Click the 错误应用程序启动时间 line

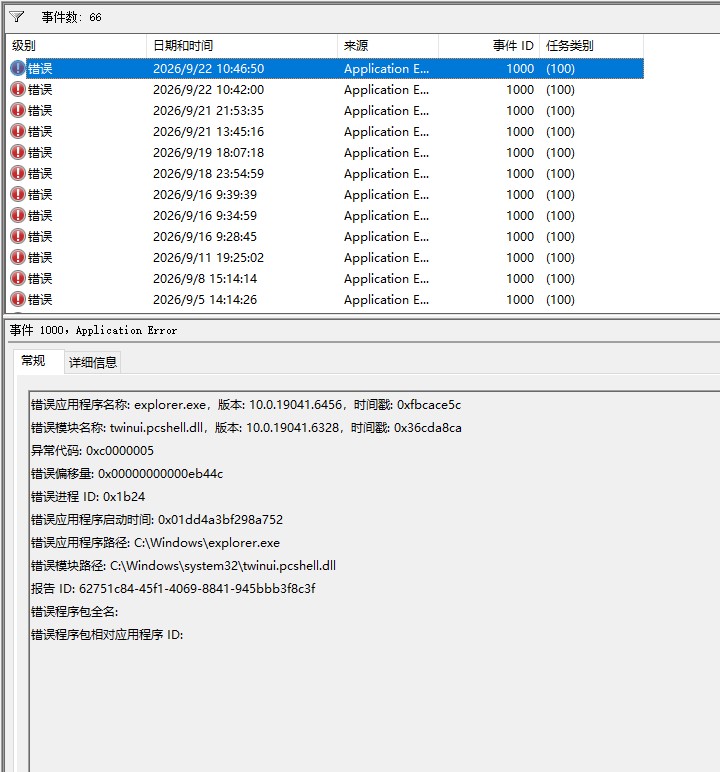(157, 519)
